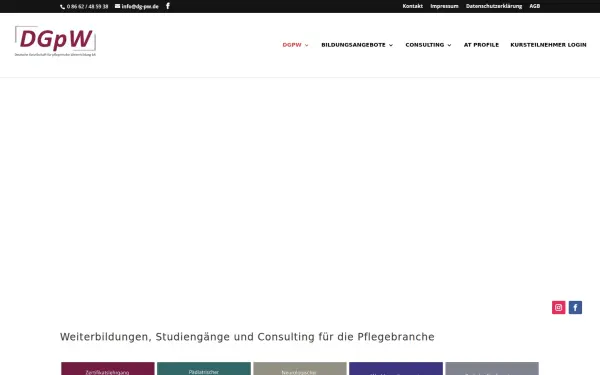The image size is (600, 375).
Task: Click the Weiterbildungen, Studiengänge und Consulting heading
Action: (247, 337)
